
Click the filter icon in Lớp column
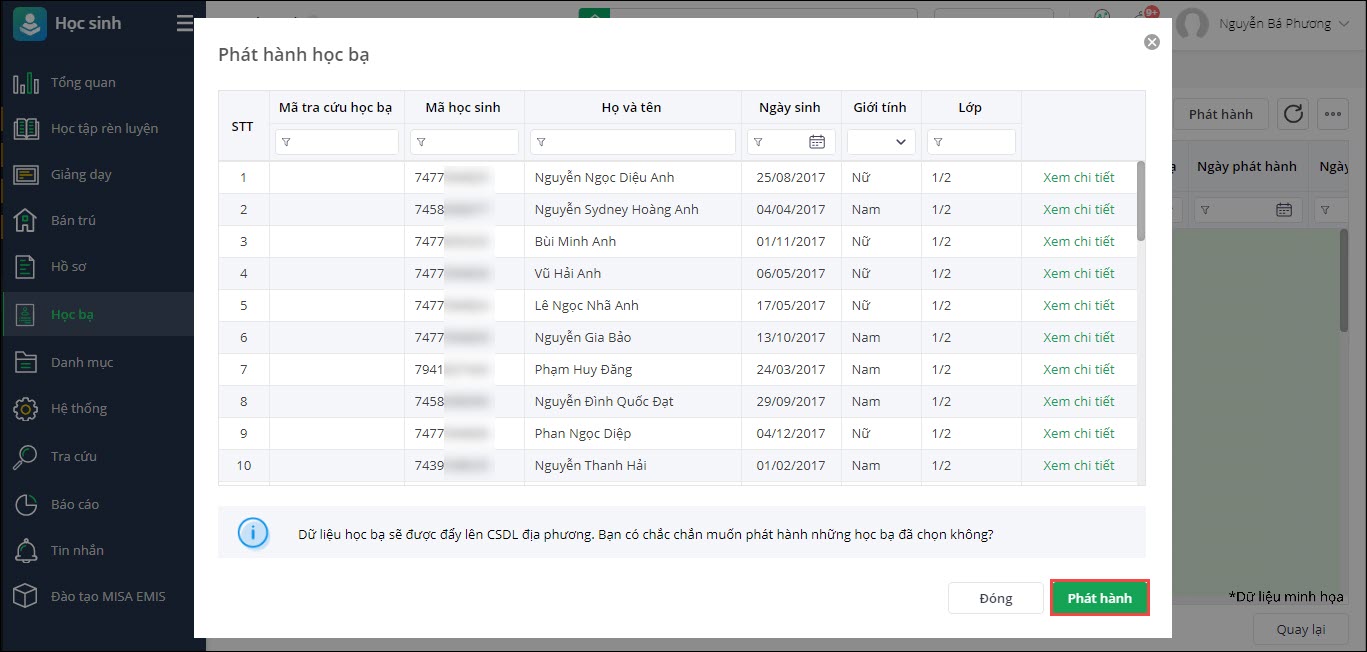pos(938,142)
